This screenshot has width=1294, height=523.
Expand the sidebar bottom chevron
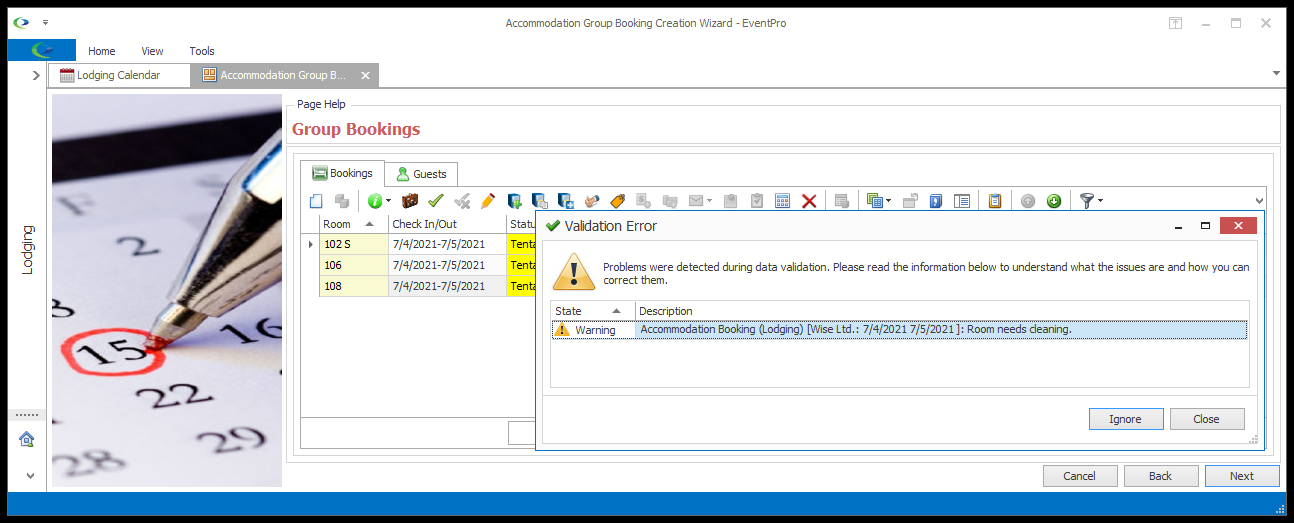(30, 476)
